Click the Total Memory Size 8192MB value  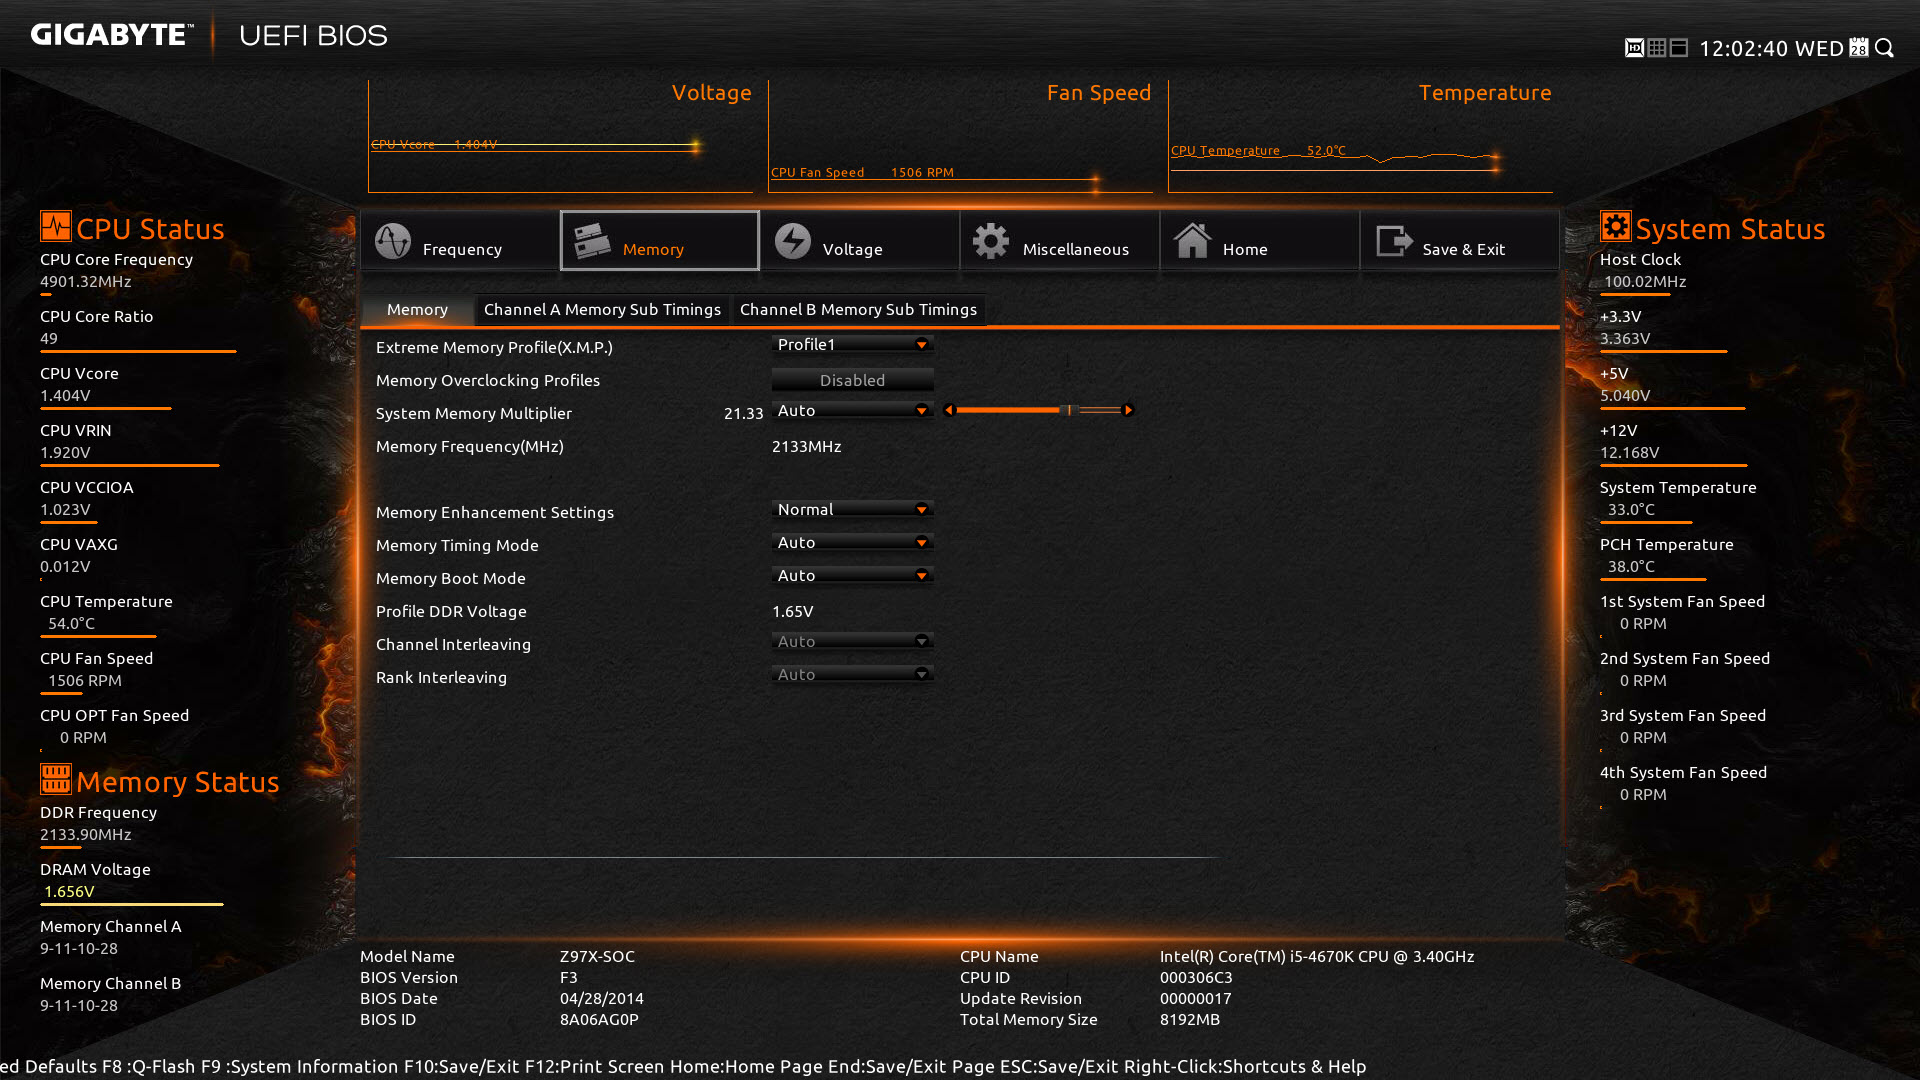[1190, 1020]
